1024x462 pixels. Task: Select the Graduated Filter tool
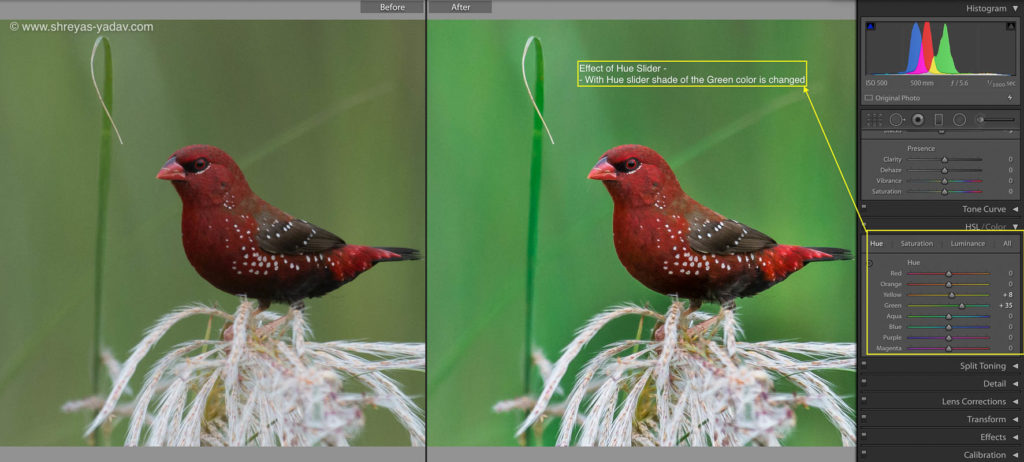click(x=938, y=120)
